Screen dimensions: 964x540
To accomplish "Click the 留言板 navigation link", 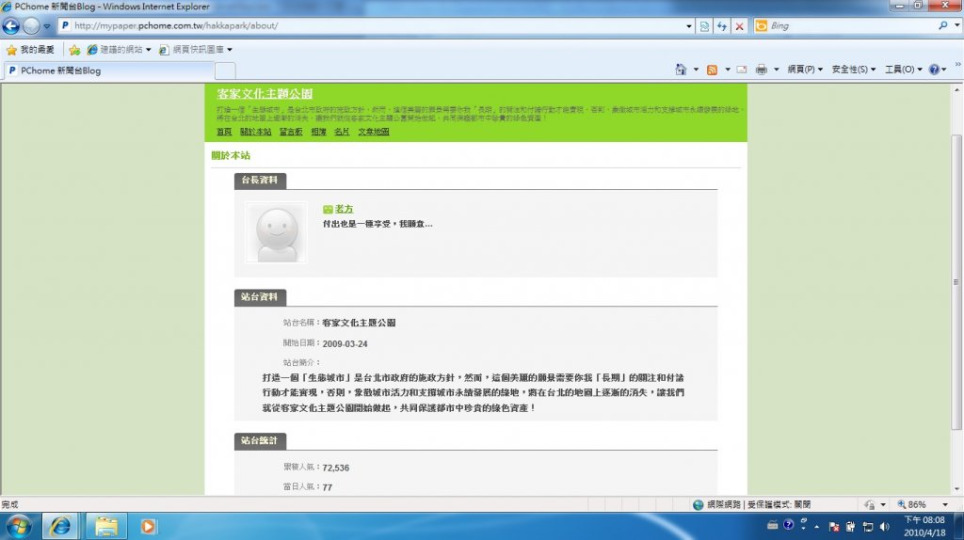I will (x=291, y=132).
